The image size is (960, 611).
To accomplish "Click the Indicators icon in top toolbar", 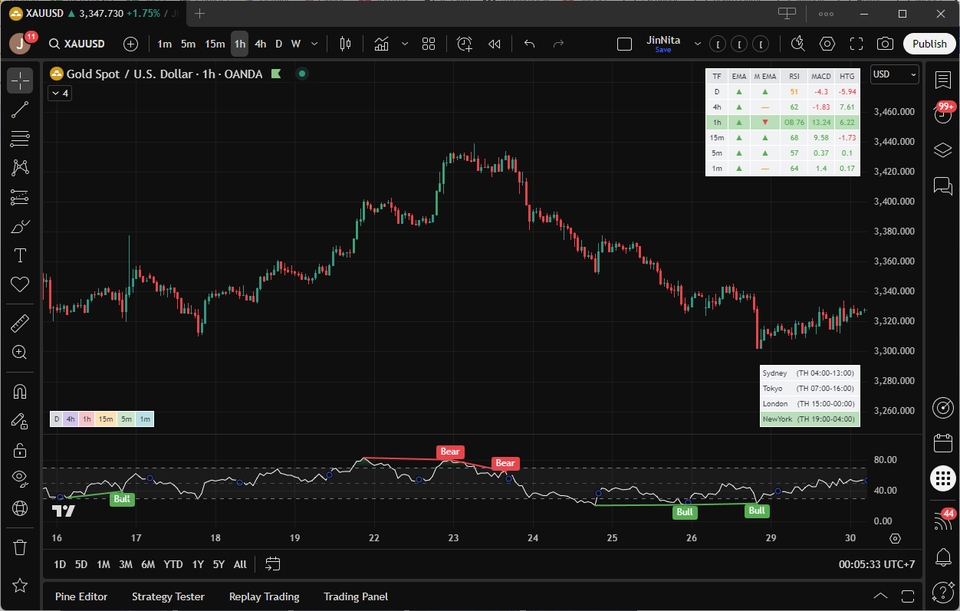I will [x=381, y=44].
